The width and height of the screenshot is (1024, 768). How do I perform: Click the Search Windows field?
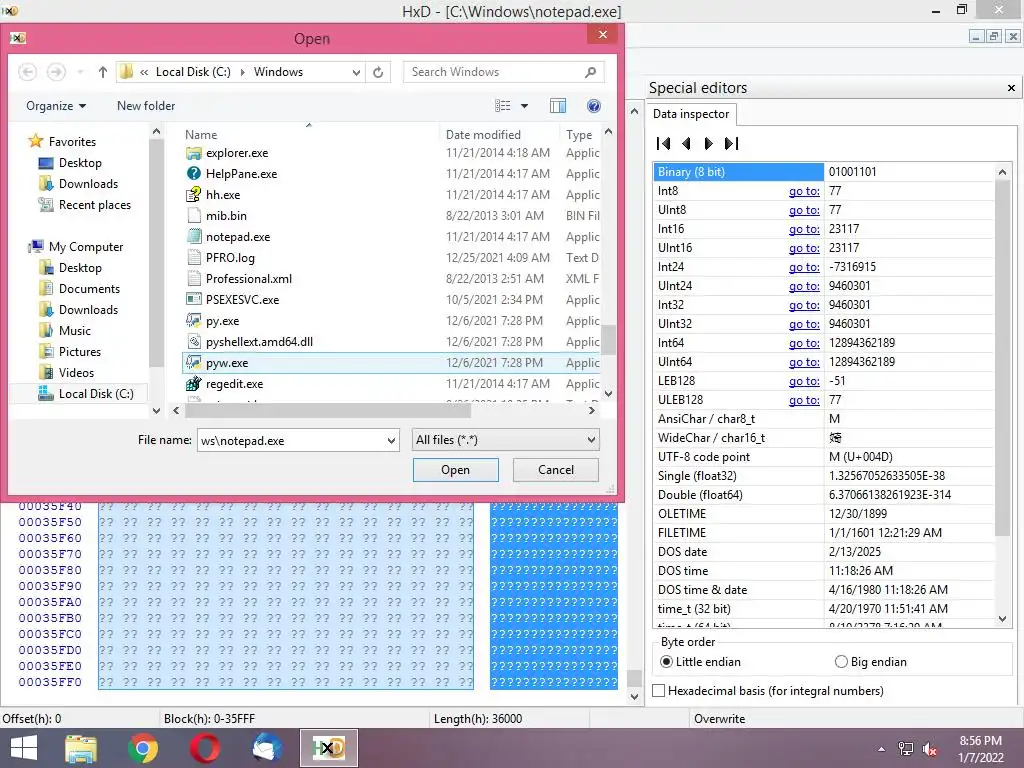(x=492, y=72)
